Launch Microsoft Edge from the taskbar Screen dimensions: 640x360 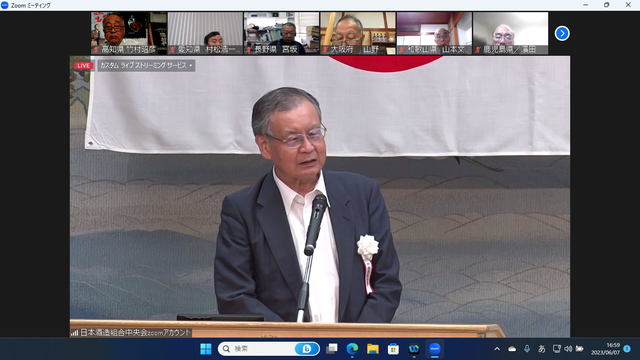click(352, 349)
